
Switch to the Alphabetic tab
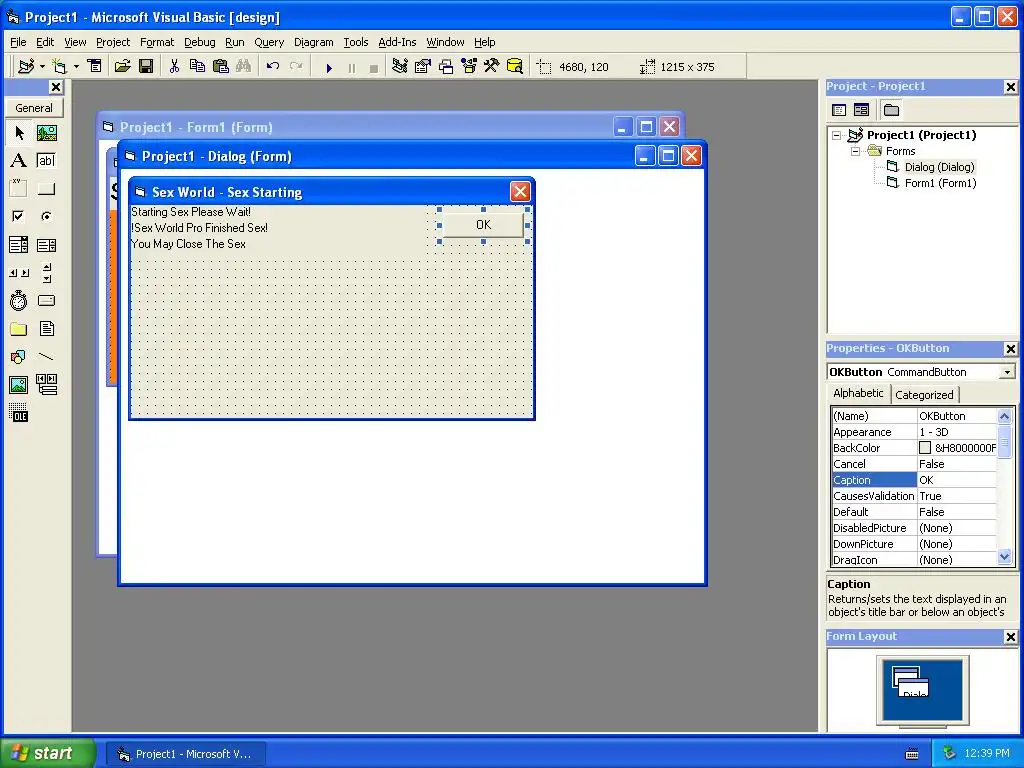point(858,393)
